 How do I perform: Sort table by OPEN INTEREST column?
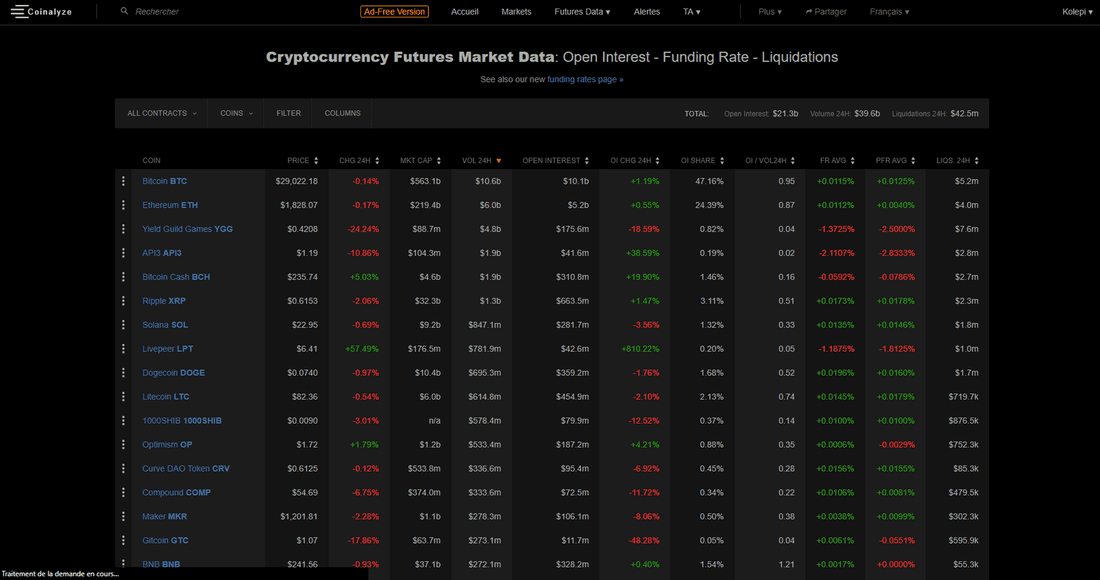[x=556, y=161]
